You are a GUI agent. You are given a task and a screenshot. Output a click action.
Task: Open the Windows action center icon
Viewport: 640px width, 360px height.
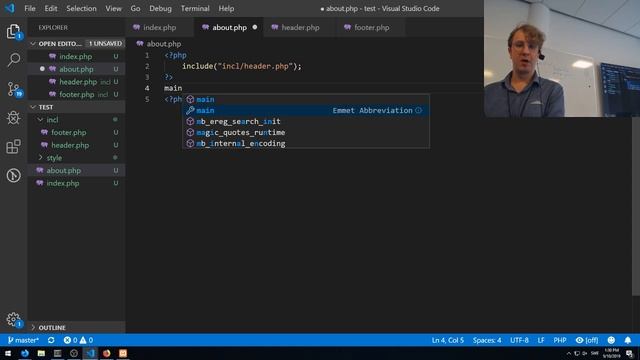(x=629, y=353)
